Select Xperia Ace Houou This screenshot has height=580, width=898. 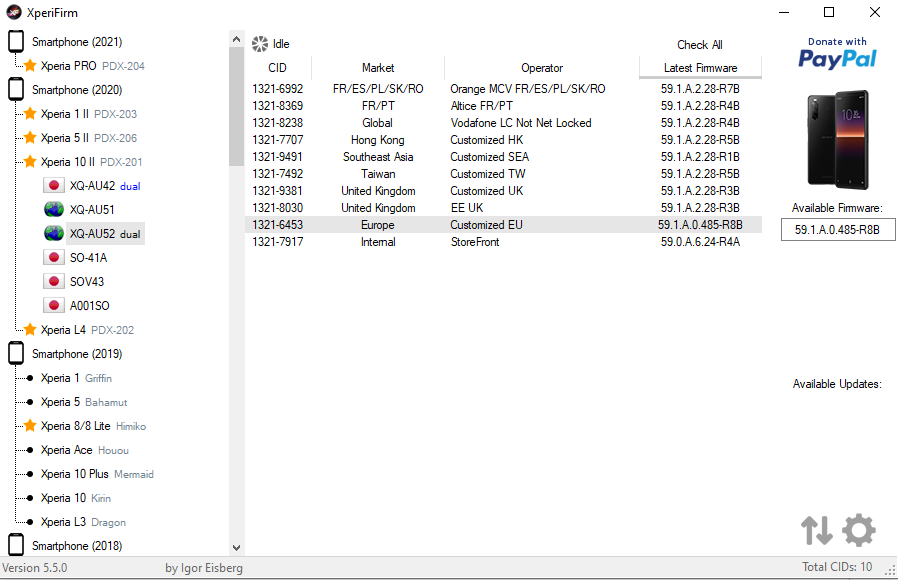click(x=85, y=450)
